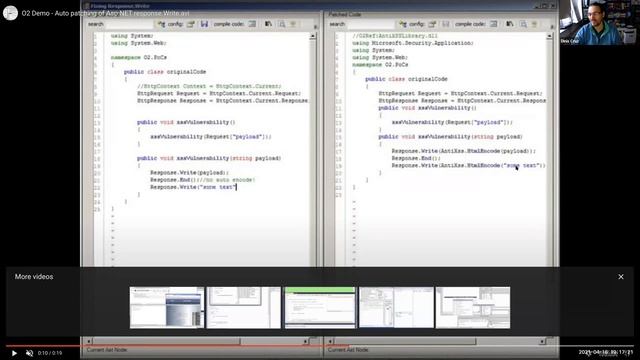Viewport: 640px width, 360px height.
Task: Click 'namespace O2.PoCs' in left editor
Action: coord(139,58)
